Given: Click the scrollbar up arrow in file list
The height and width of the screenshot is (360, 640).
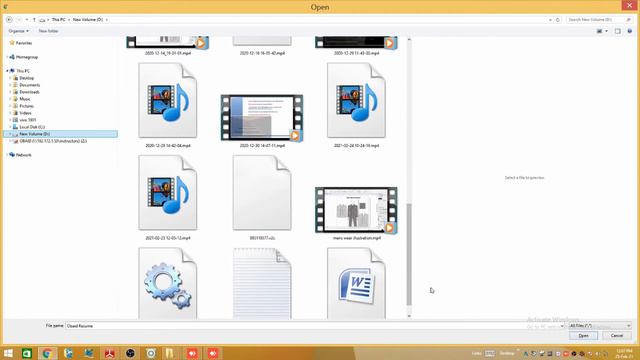Looking at the screenshot, I should tap(409, 39).
